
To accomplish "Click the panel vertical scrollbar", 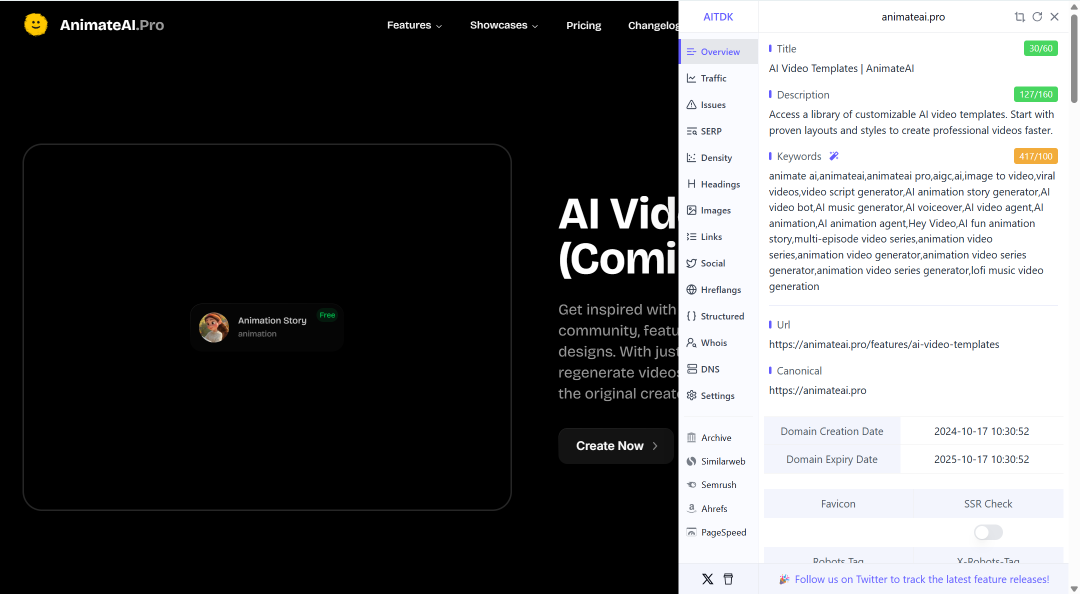I will (1074, 59).
